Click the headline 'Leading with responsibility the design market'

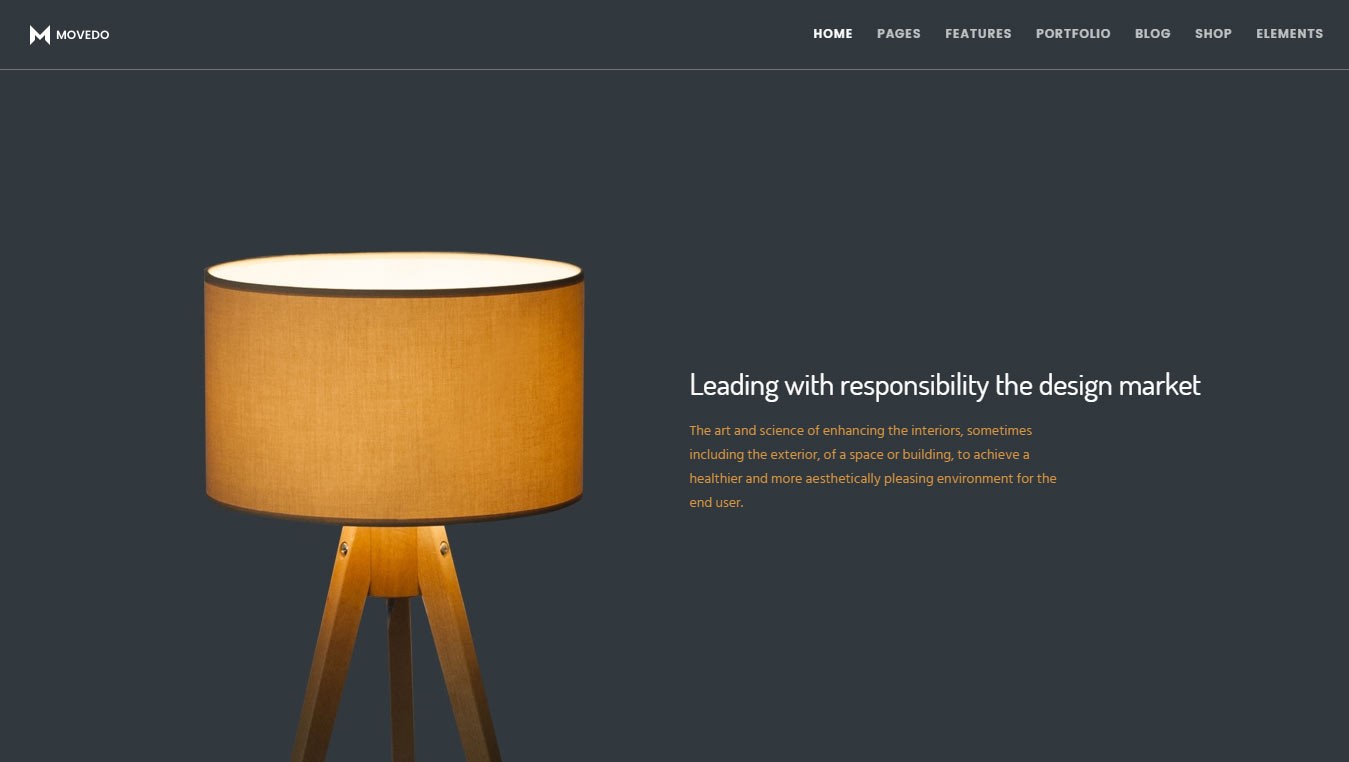pyautogui.click(x=945, y=385)
